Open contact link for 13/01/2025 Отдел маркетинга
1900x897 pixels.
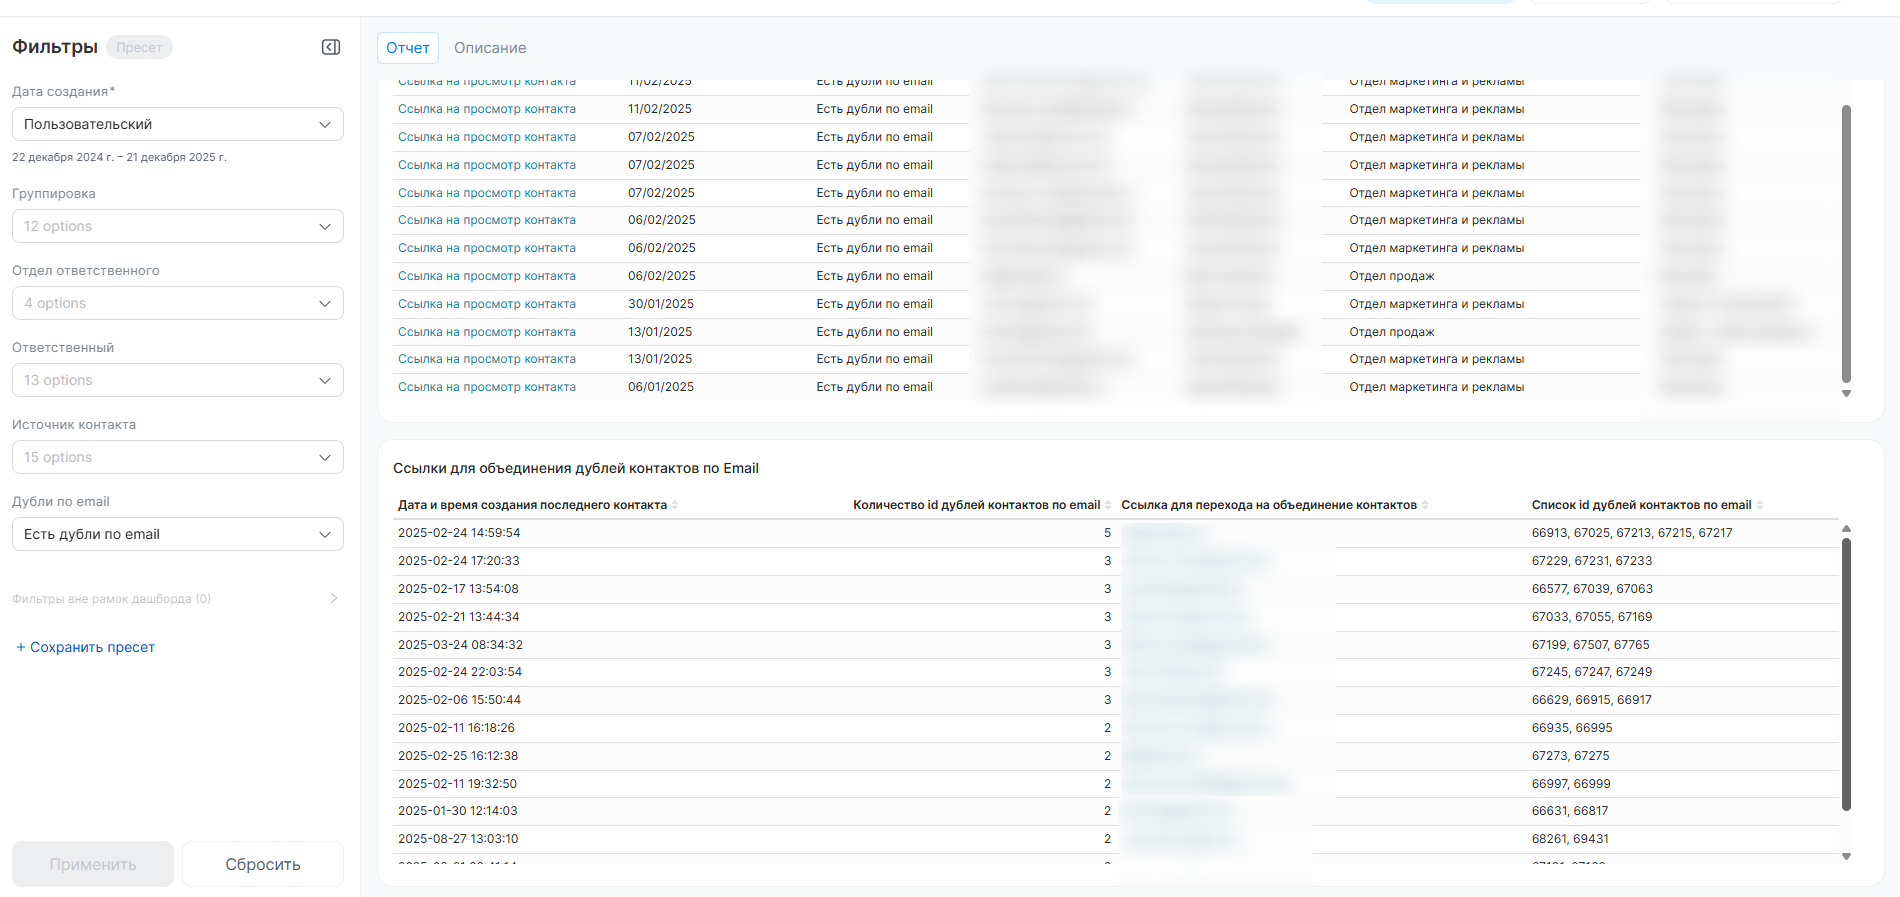(487, 359)
